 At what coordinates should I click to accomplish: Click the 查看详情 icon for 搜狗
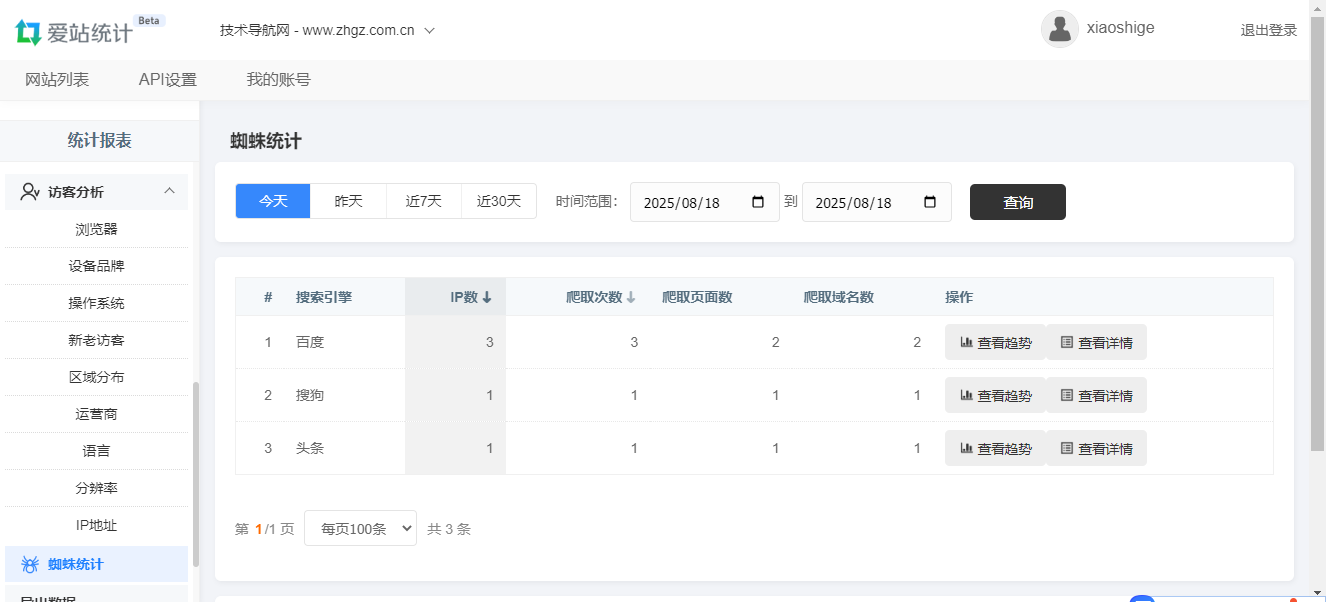coord(1065,395)
